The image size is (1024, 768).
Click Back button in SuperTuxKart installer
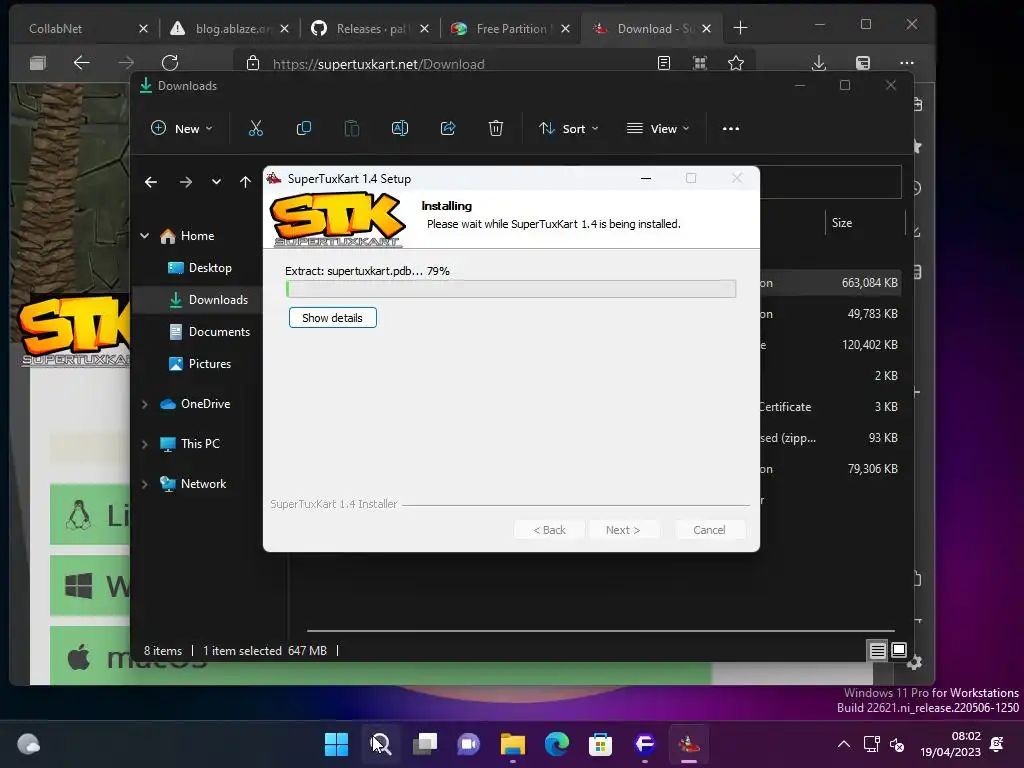click(549, 530)
